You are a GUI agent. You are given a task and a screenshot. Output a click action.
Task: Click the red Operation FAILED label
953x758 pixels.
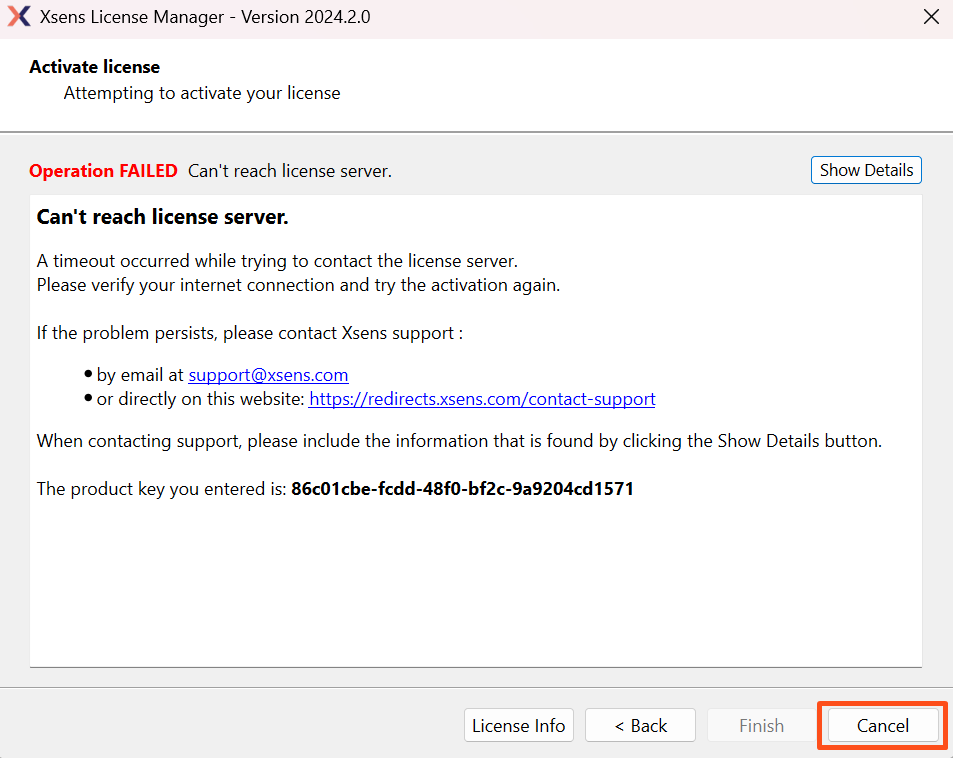tap(103, 171)
